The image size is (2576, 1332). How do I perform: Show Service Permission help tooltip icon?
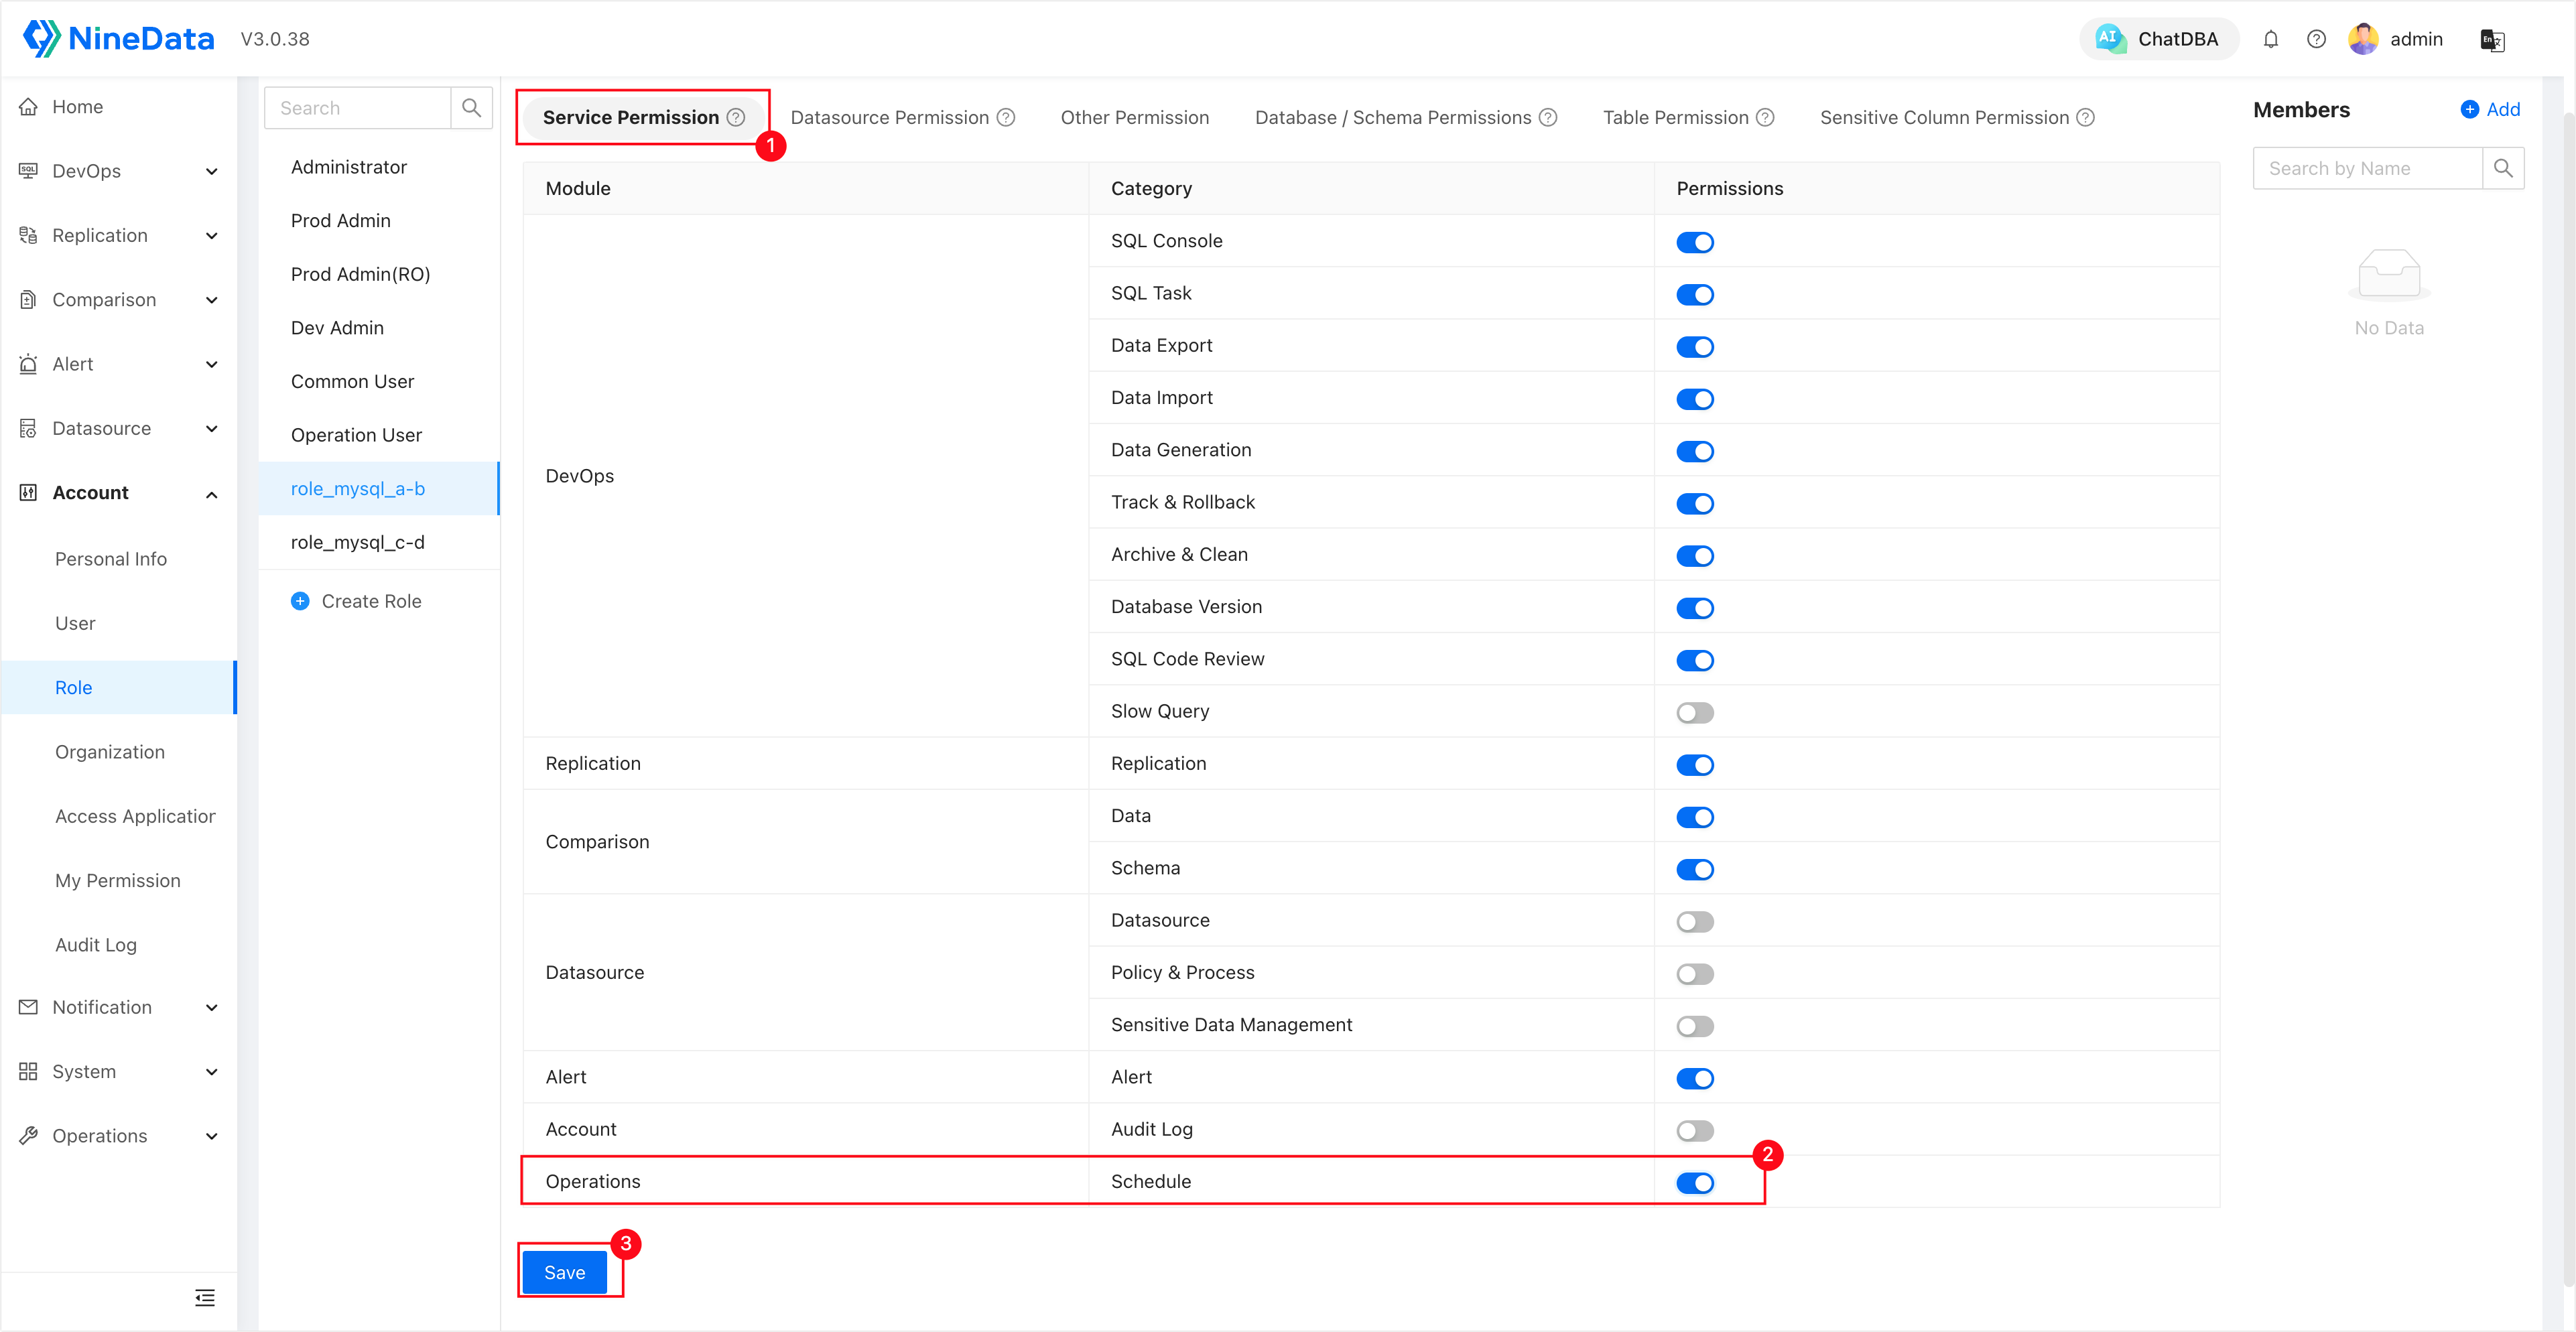736,117
